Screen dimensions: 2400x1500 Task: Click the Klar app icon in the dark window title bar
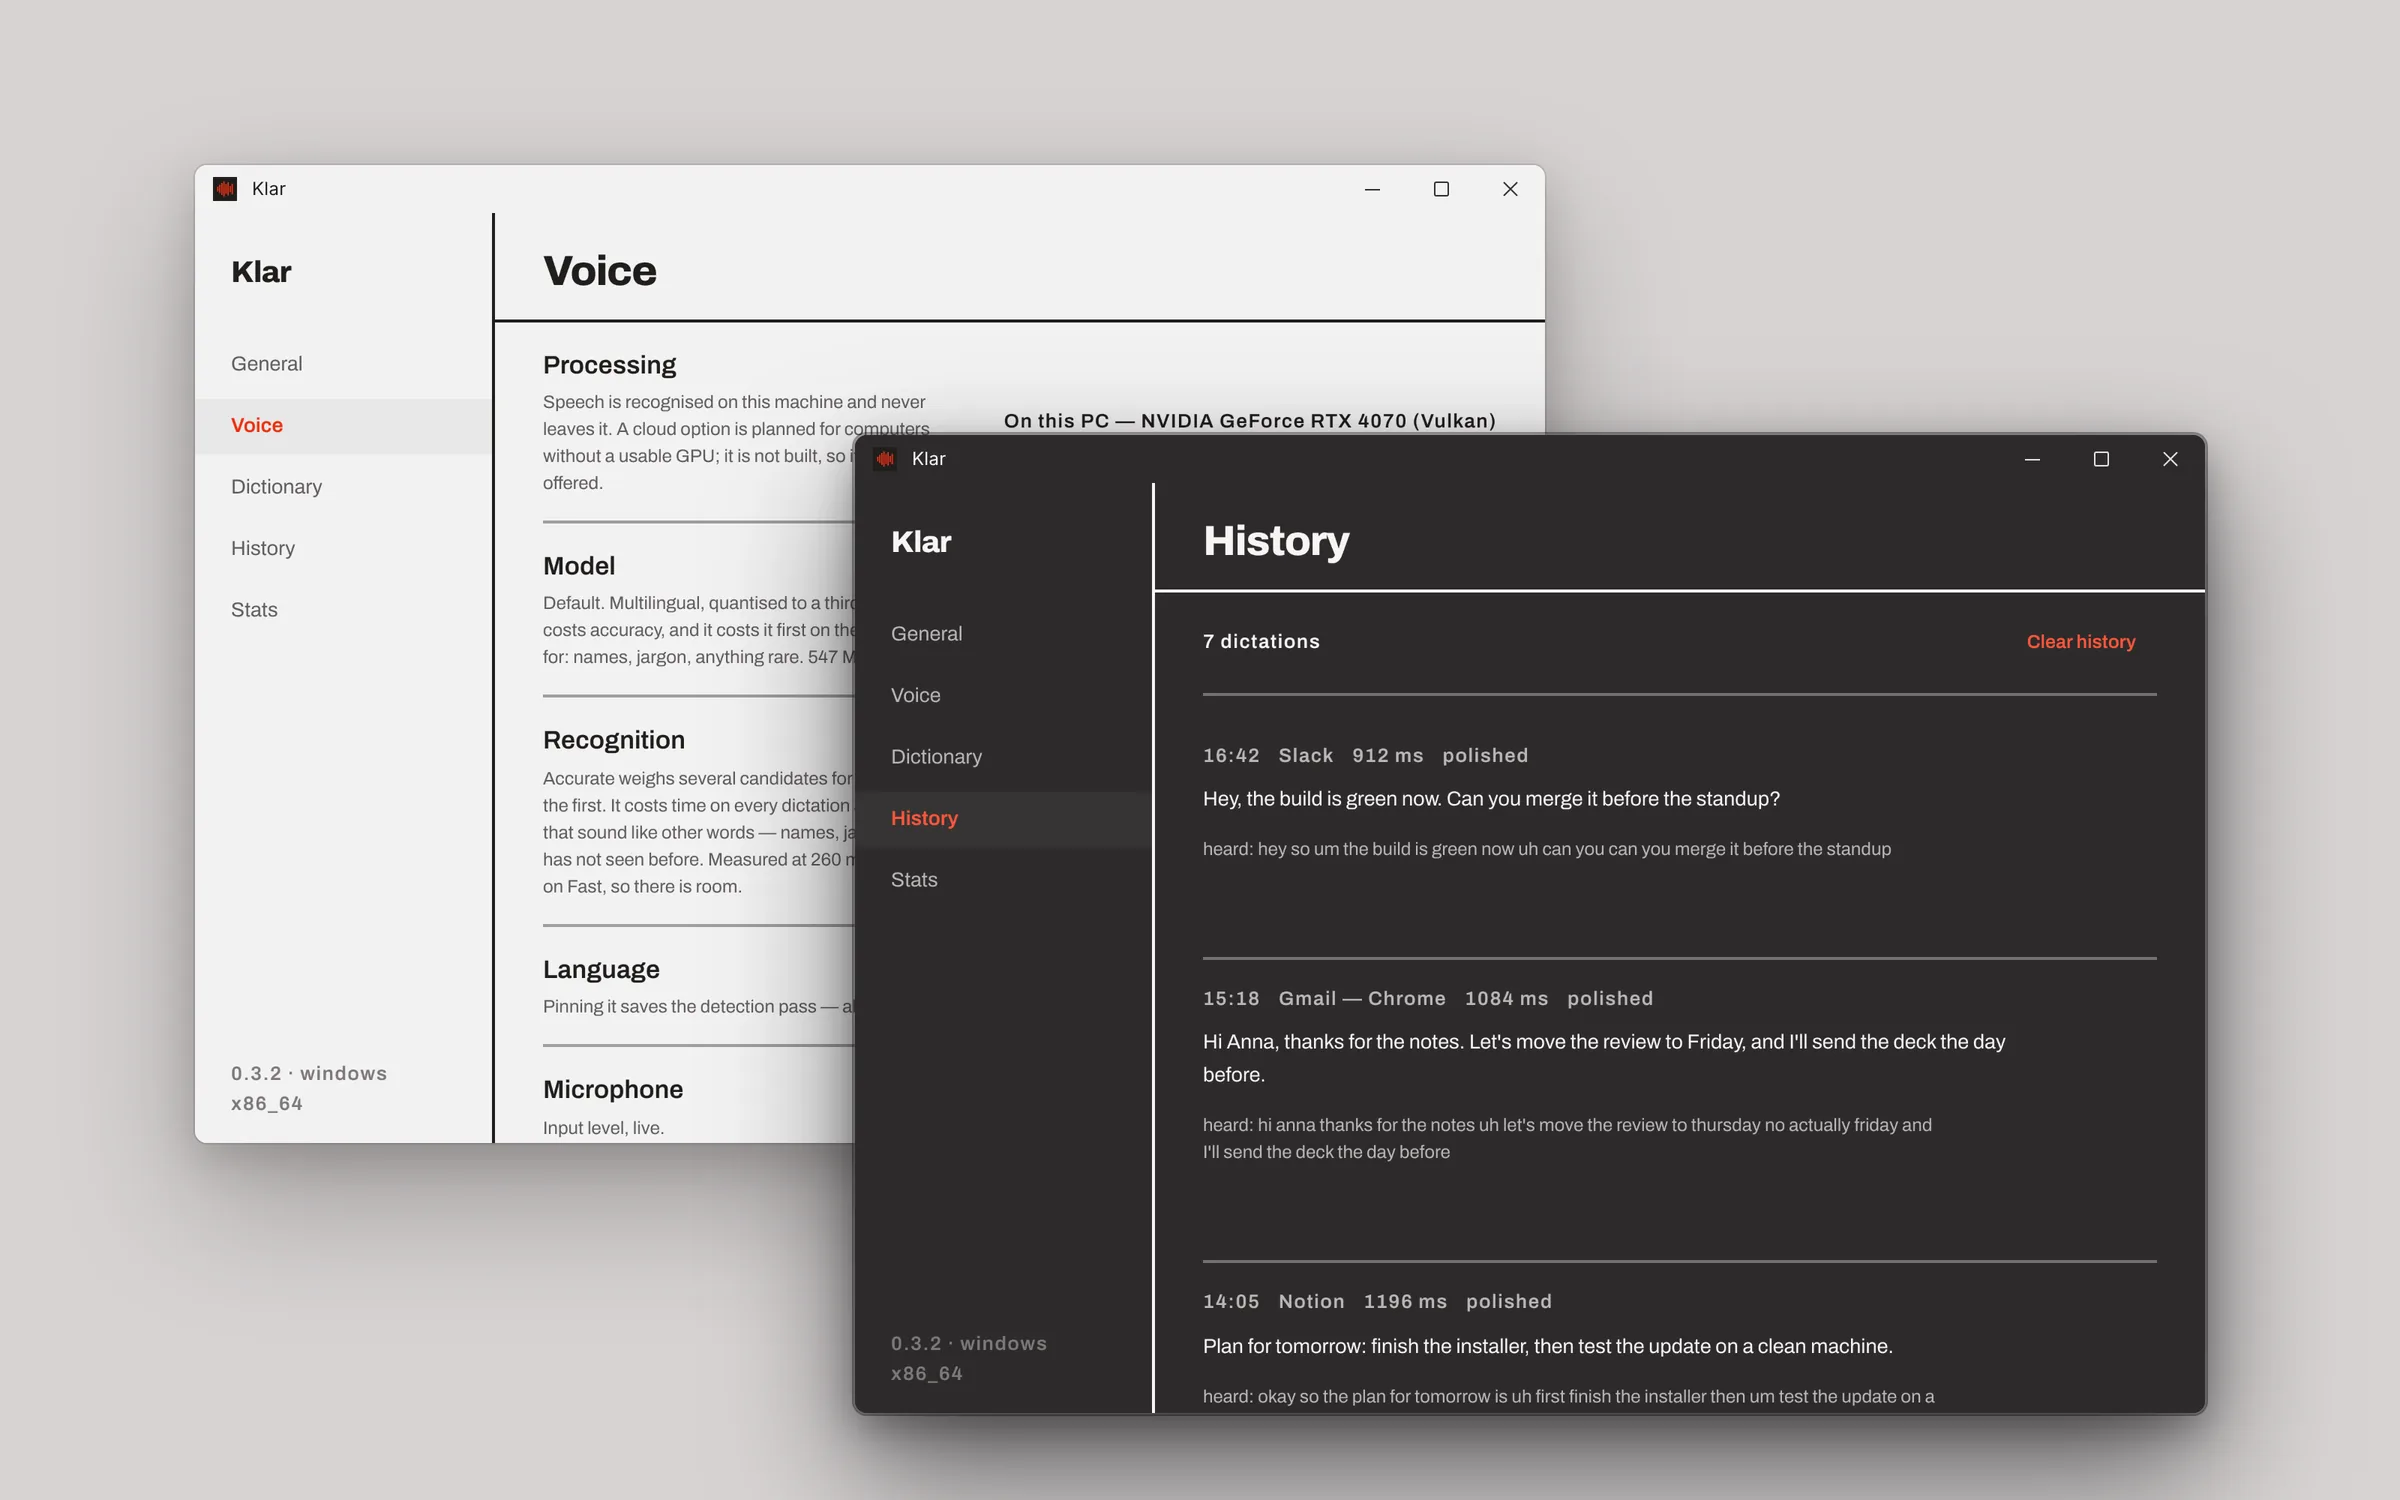[885, 459]
